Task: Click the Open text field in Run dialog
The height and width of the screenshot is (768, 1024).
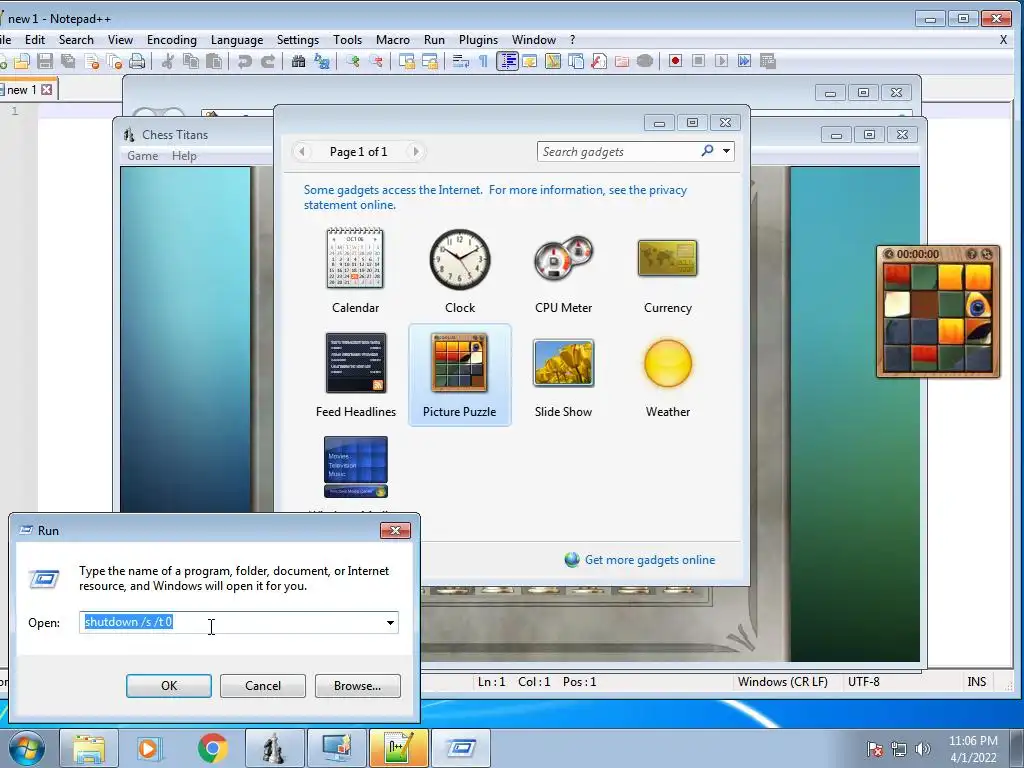Action: tap(231, 622)
